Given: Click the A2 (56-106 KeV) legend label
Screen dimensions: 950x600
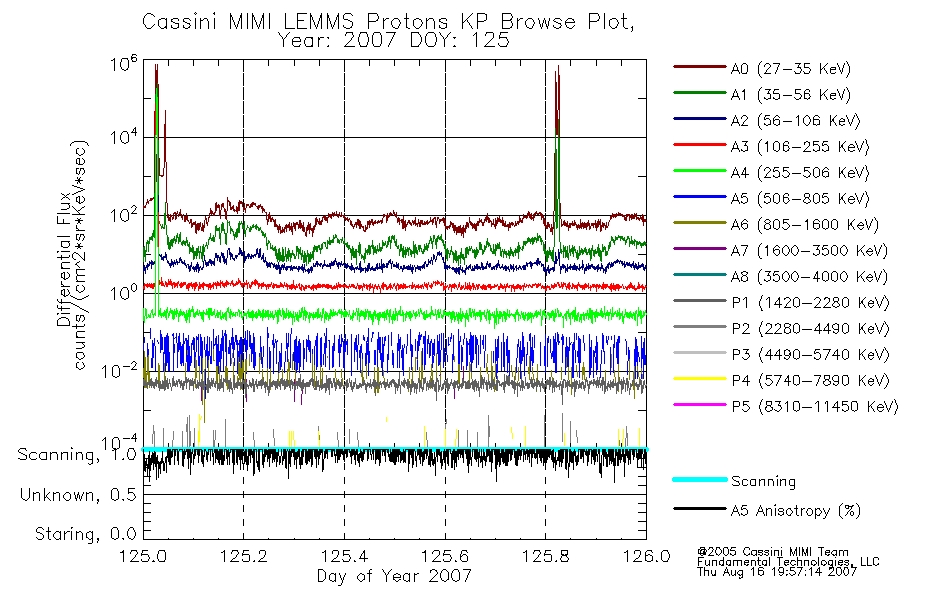Looking at the screenshot, I should [x=795, y=121].
